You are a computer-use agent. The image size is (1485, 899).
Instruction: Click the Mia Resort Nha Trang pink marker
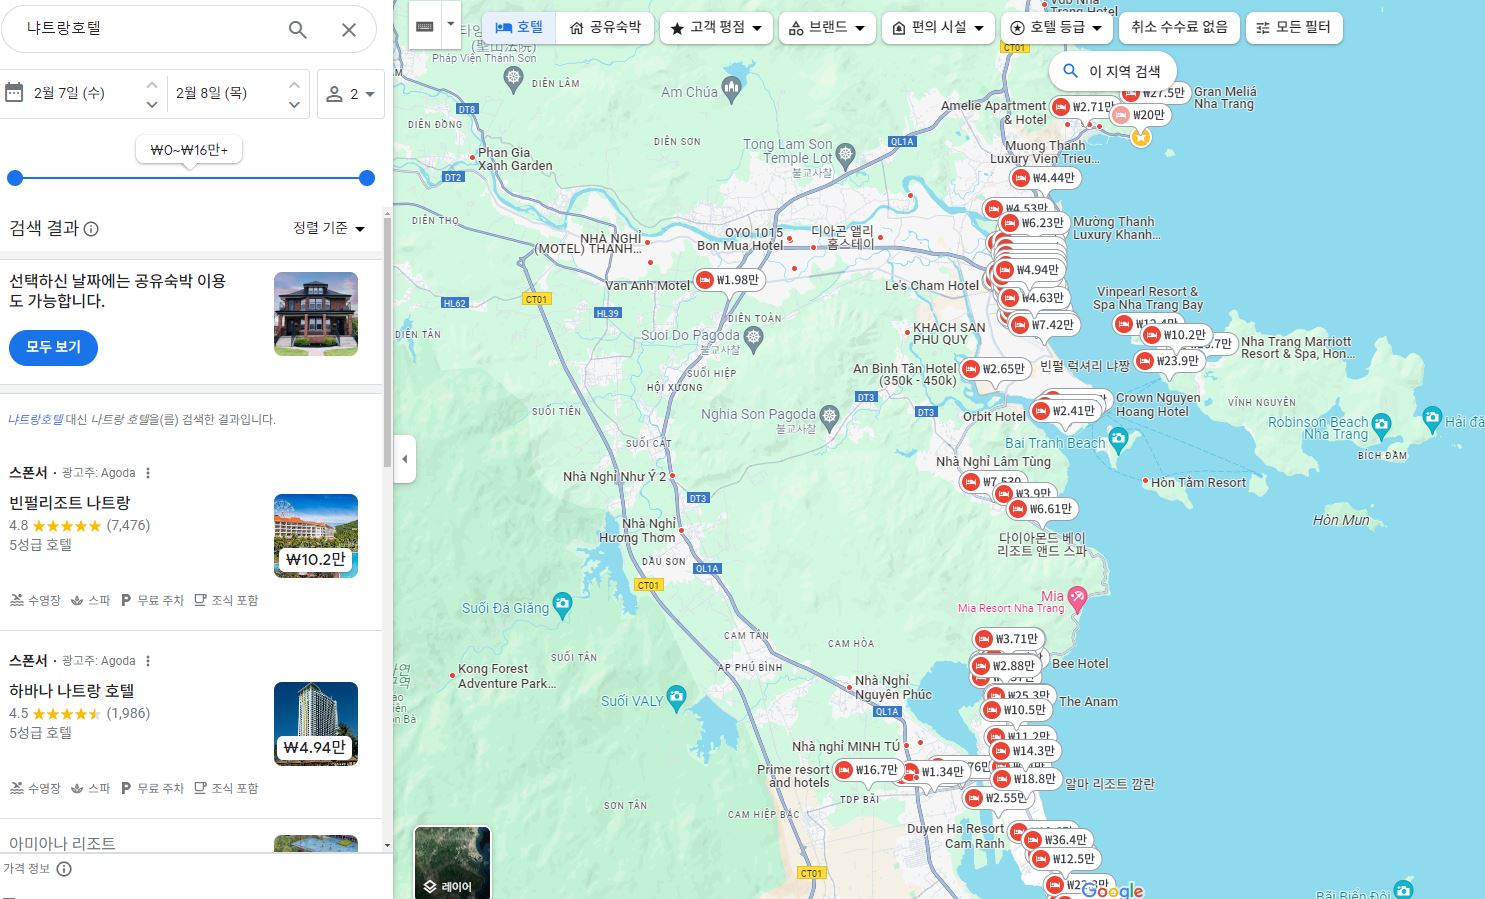(x=1077, y=598)
